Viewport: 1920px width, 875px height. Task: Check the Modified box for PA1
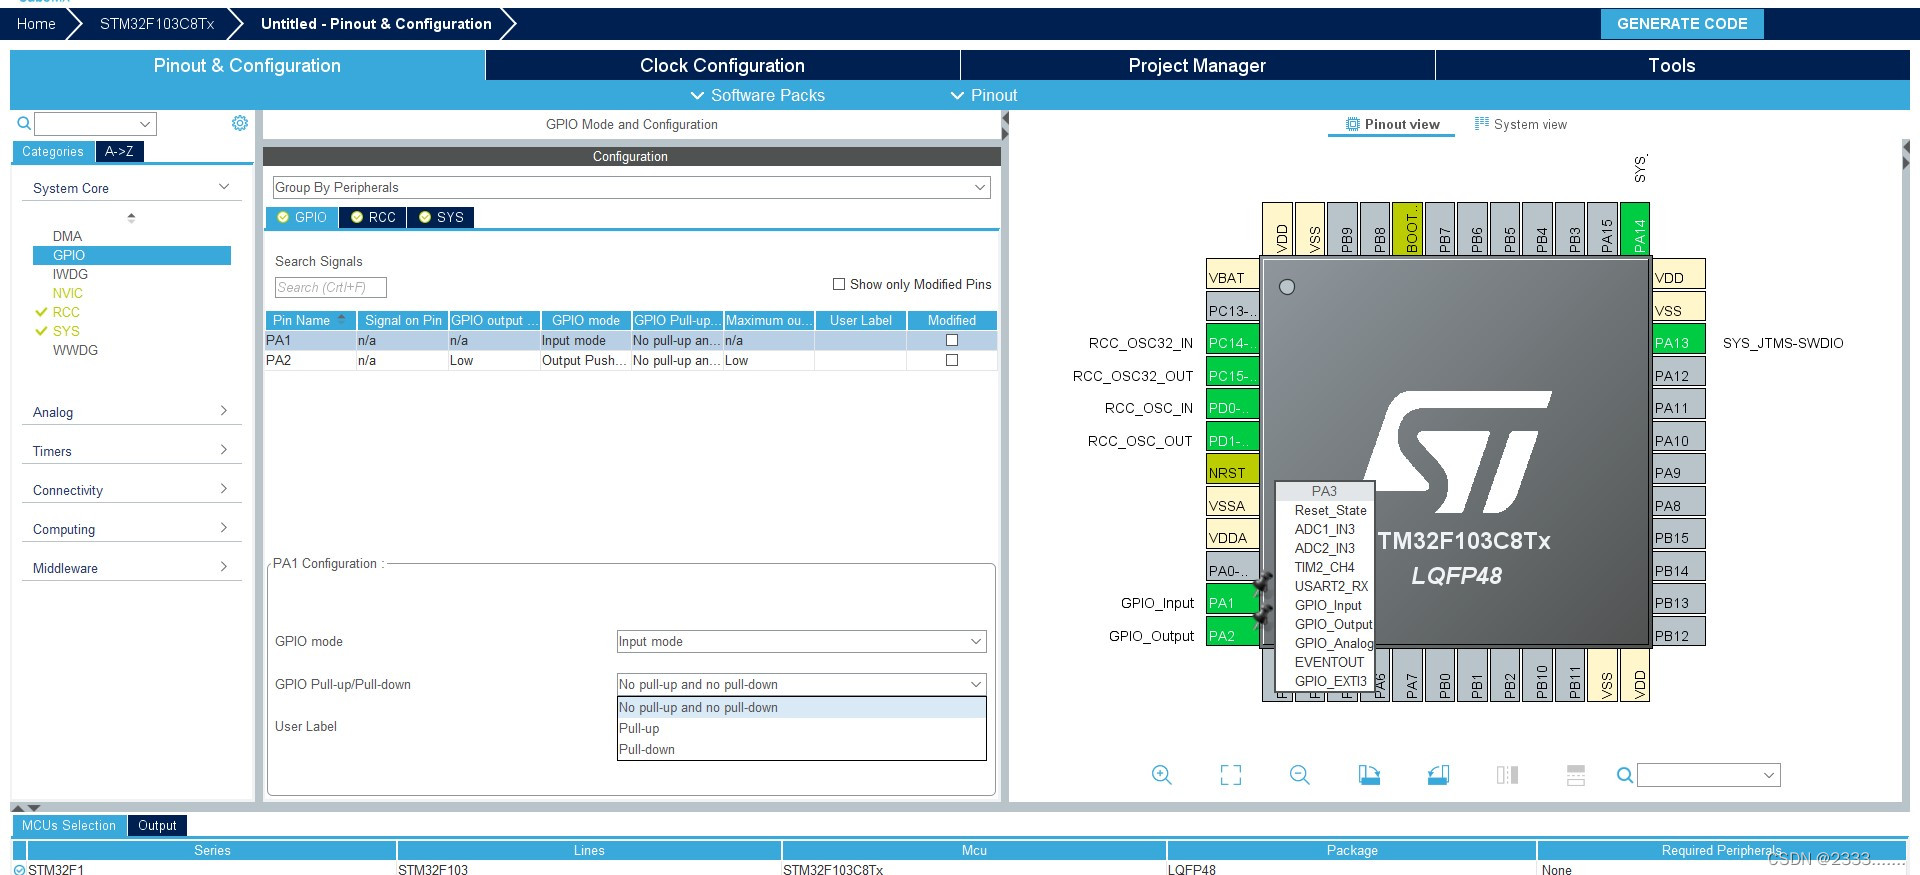pyautogui.click(x=952, y=340)
